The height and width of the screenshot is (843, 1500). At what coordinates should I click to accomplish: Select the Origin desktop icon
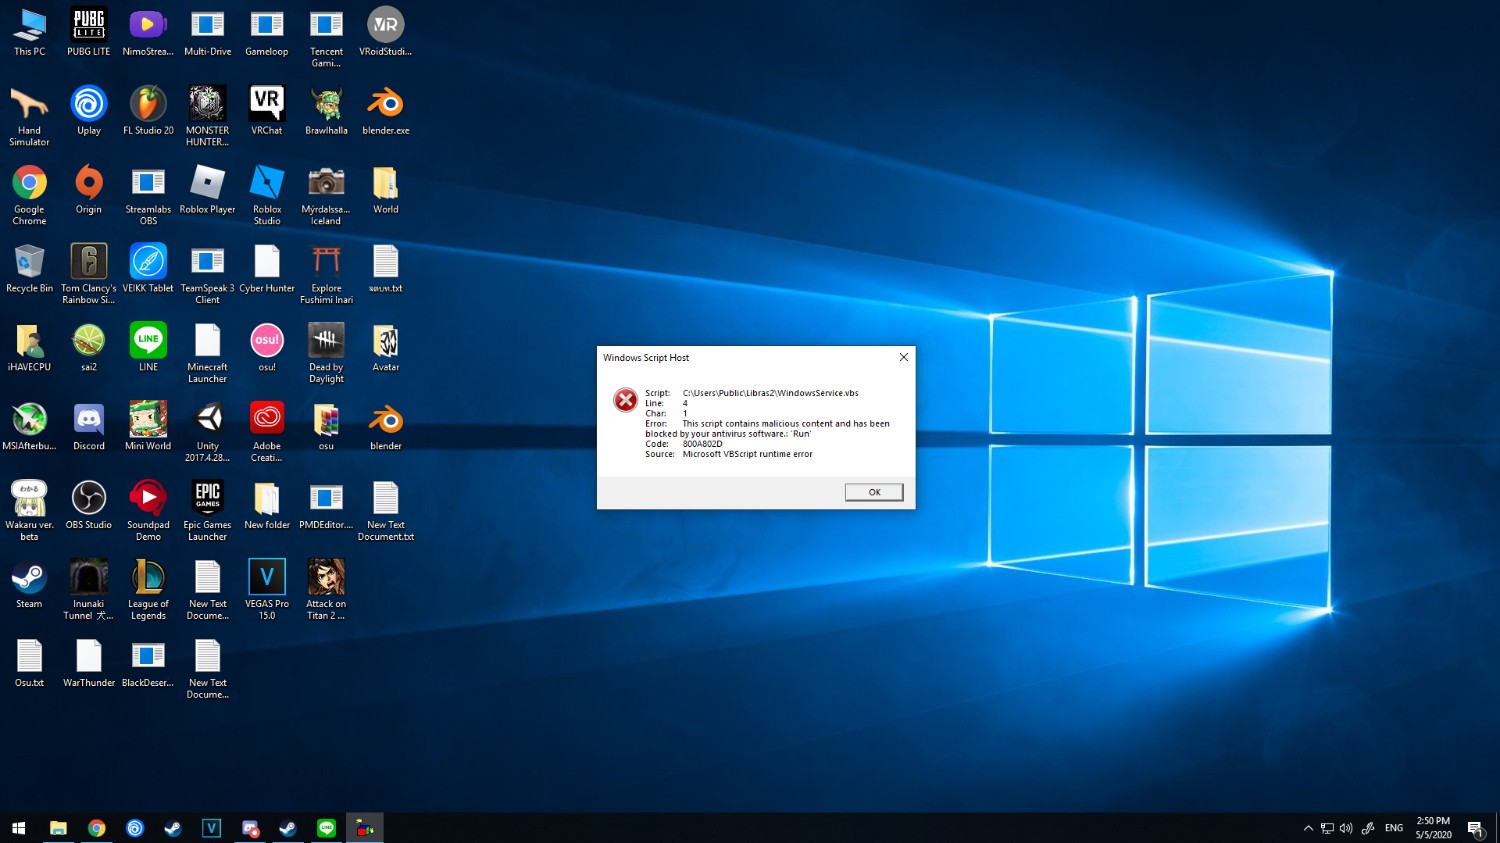click(x=89, y=190)
